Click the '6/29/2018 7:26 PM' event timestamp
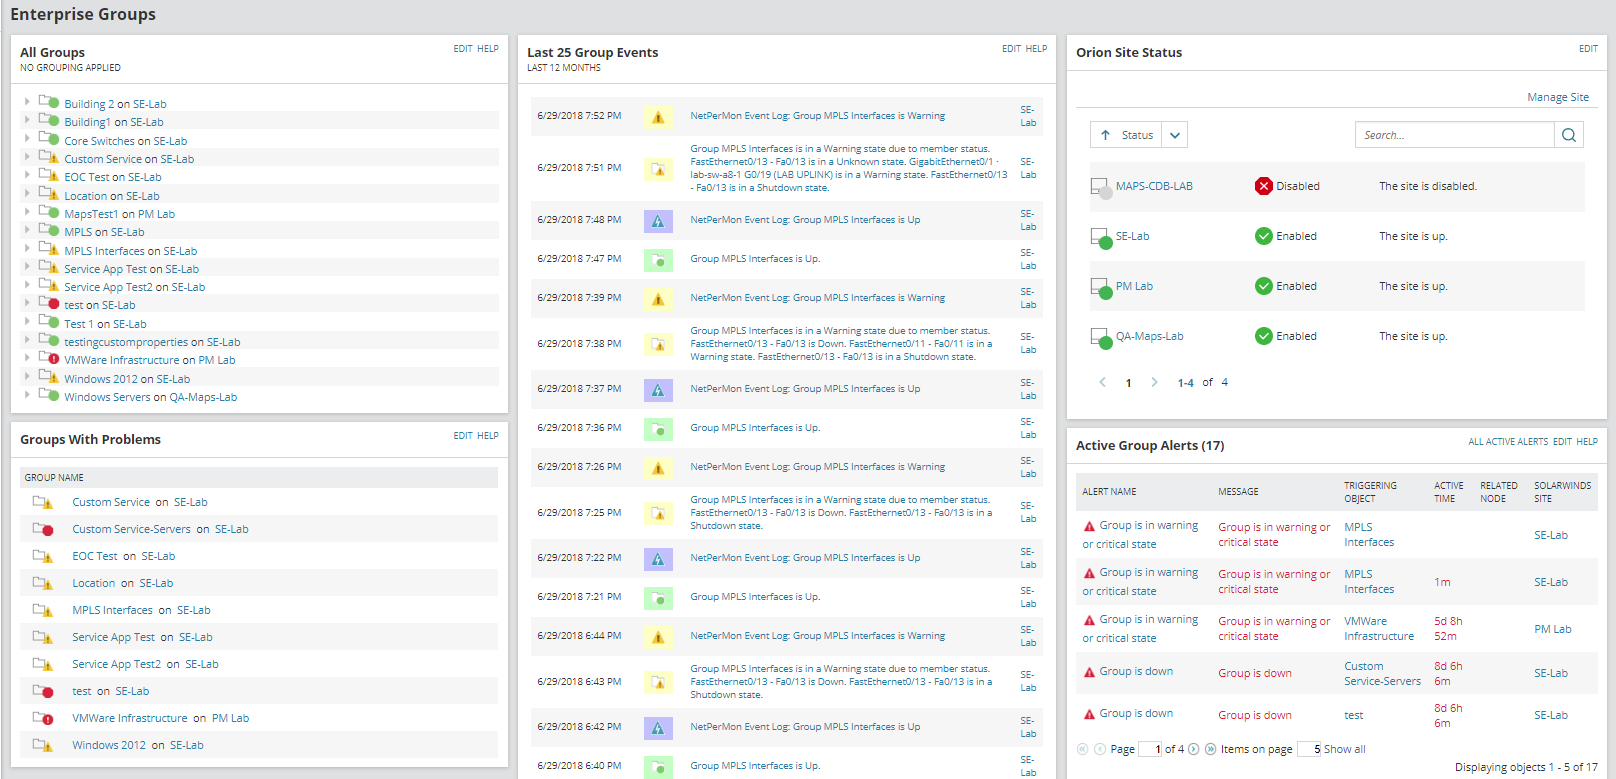Viewport: 1616px width, 779px height. [579, 467]
